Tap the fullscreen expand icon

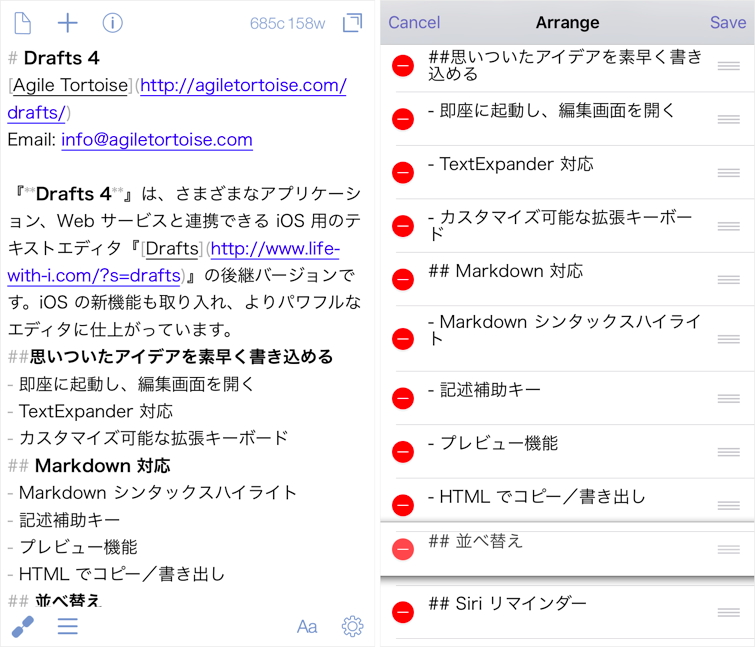pos(352,23)
